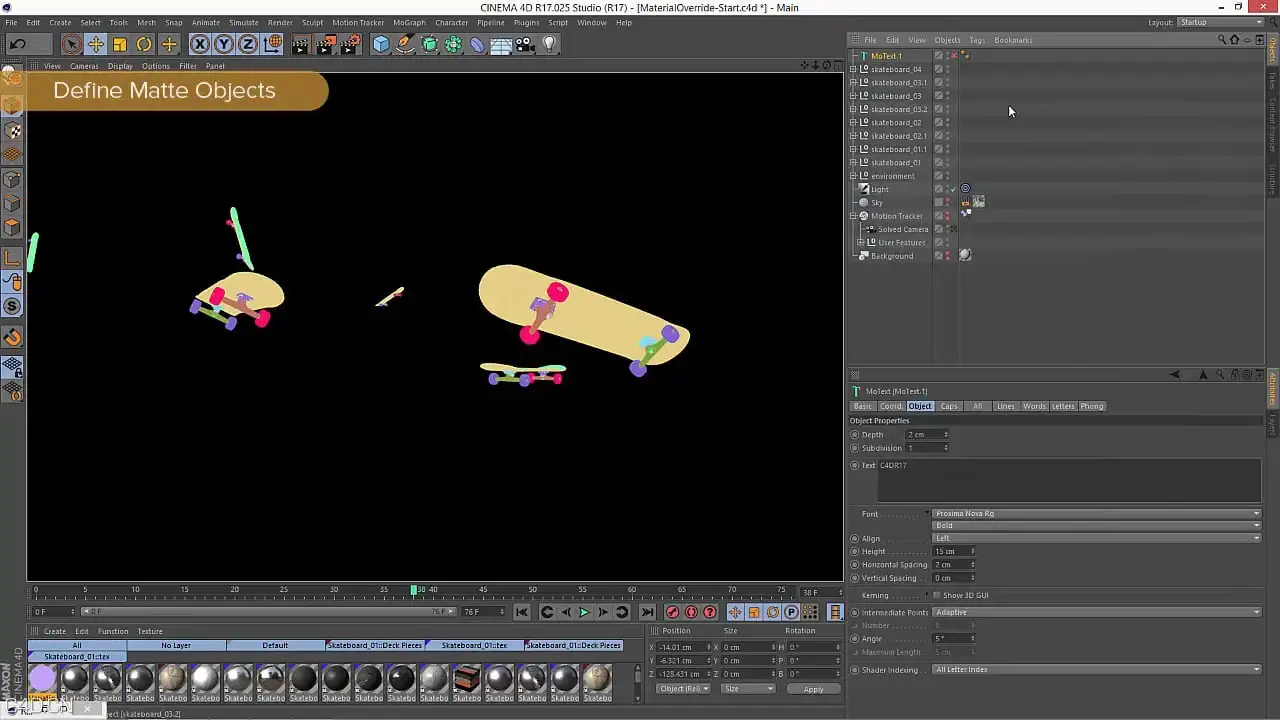Open the green generators (Subdivision Surface) icon
The image size is (1280, 720).
click(429, 44)
